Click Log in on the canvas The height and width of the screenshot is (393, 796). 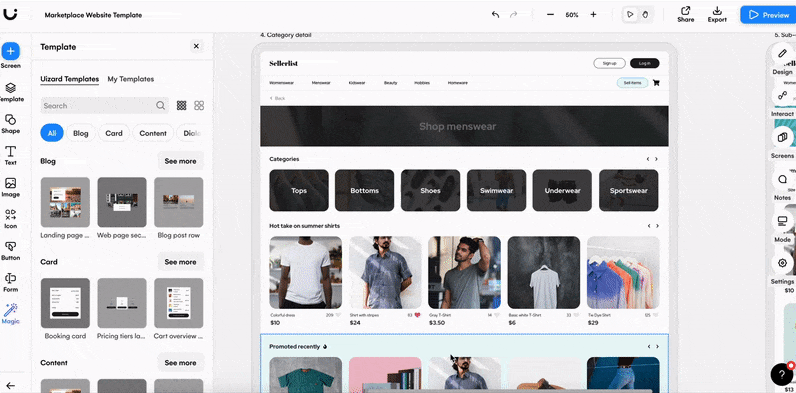[645, 63]
